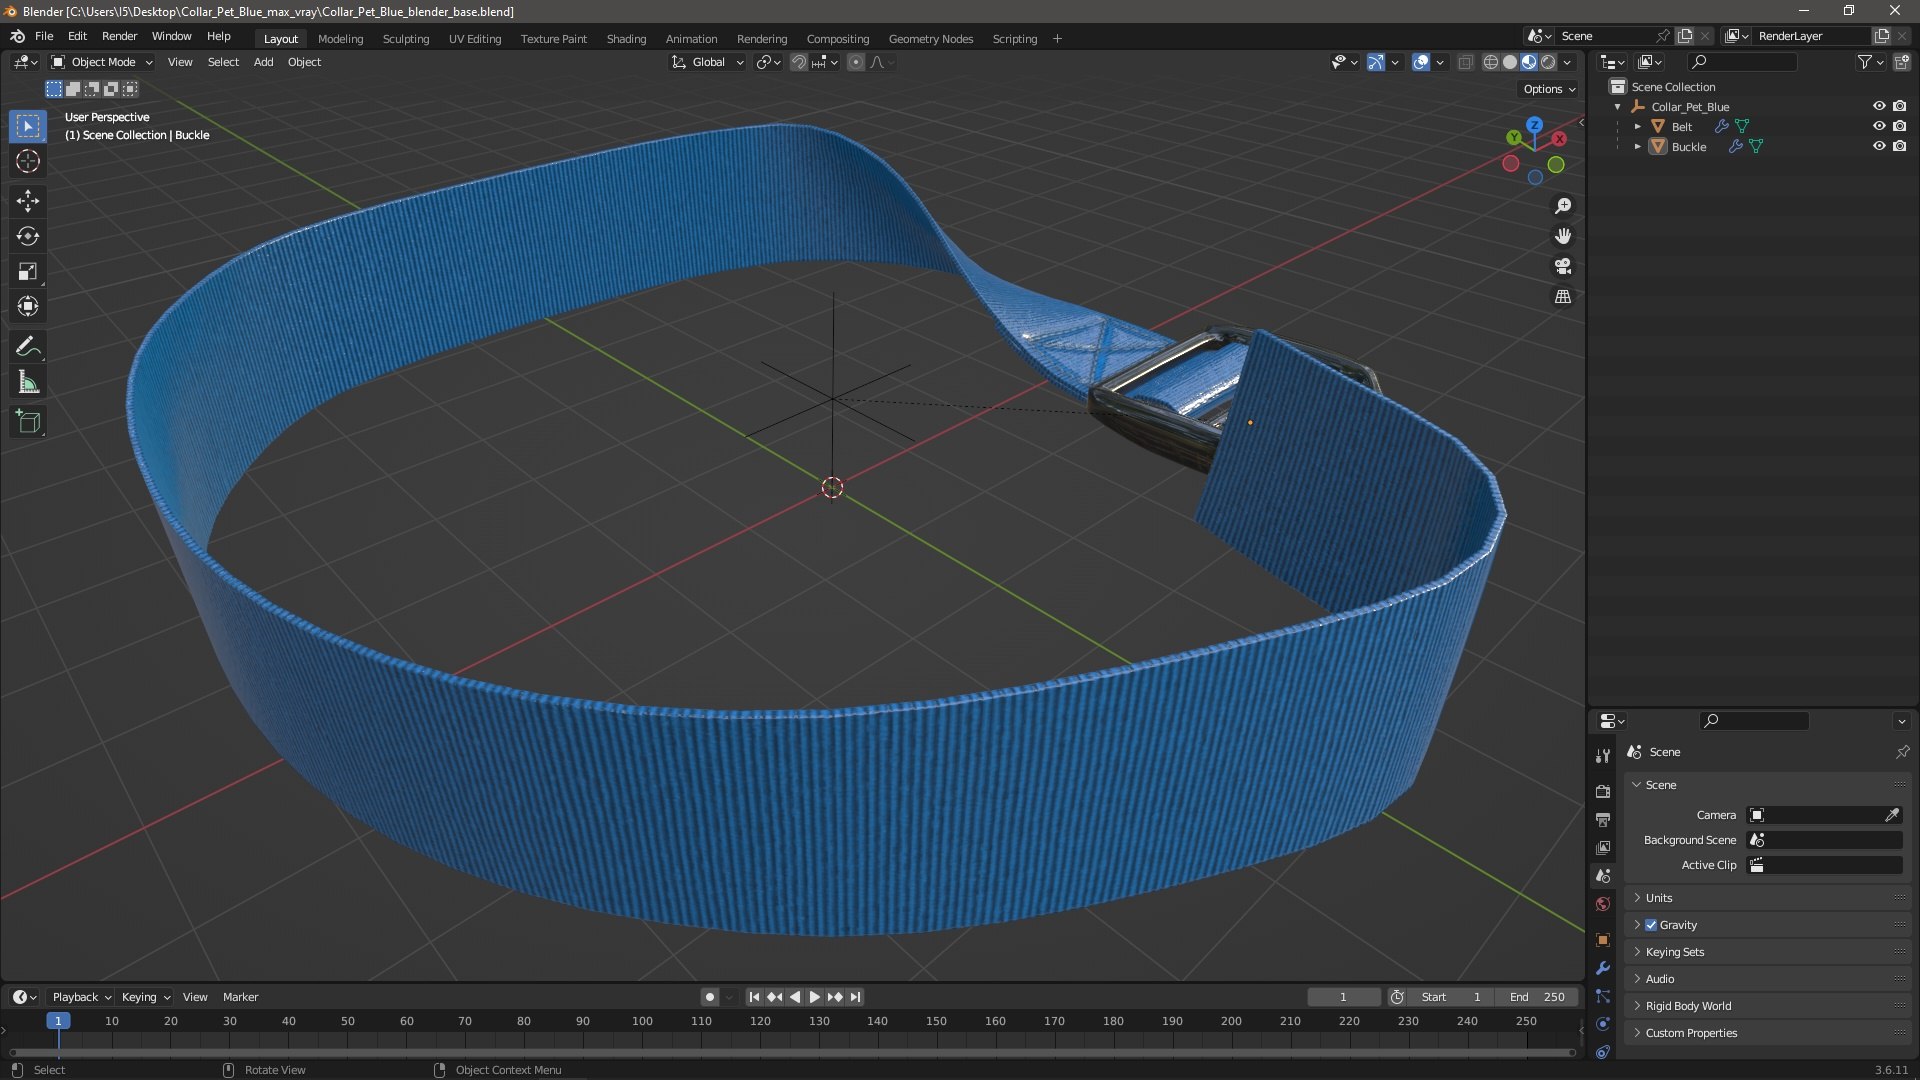
Task: Activate the Move tool
Action: [28, 201]
